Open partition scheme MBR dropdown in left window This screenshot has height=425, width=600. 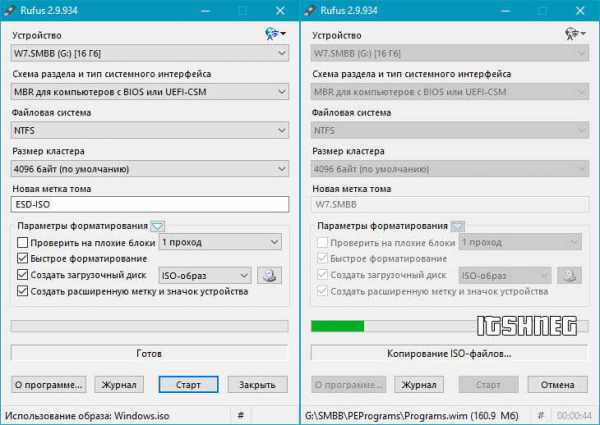[x=150, y=92]
